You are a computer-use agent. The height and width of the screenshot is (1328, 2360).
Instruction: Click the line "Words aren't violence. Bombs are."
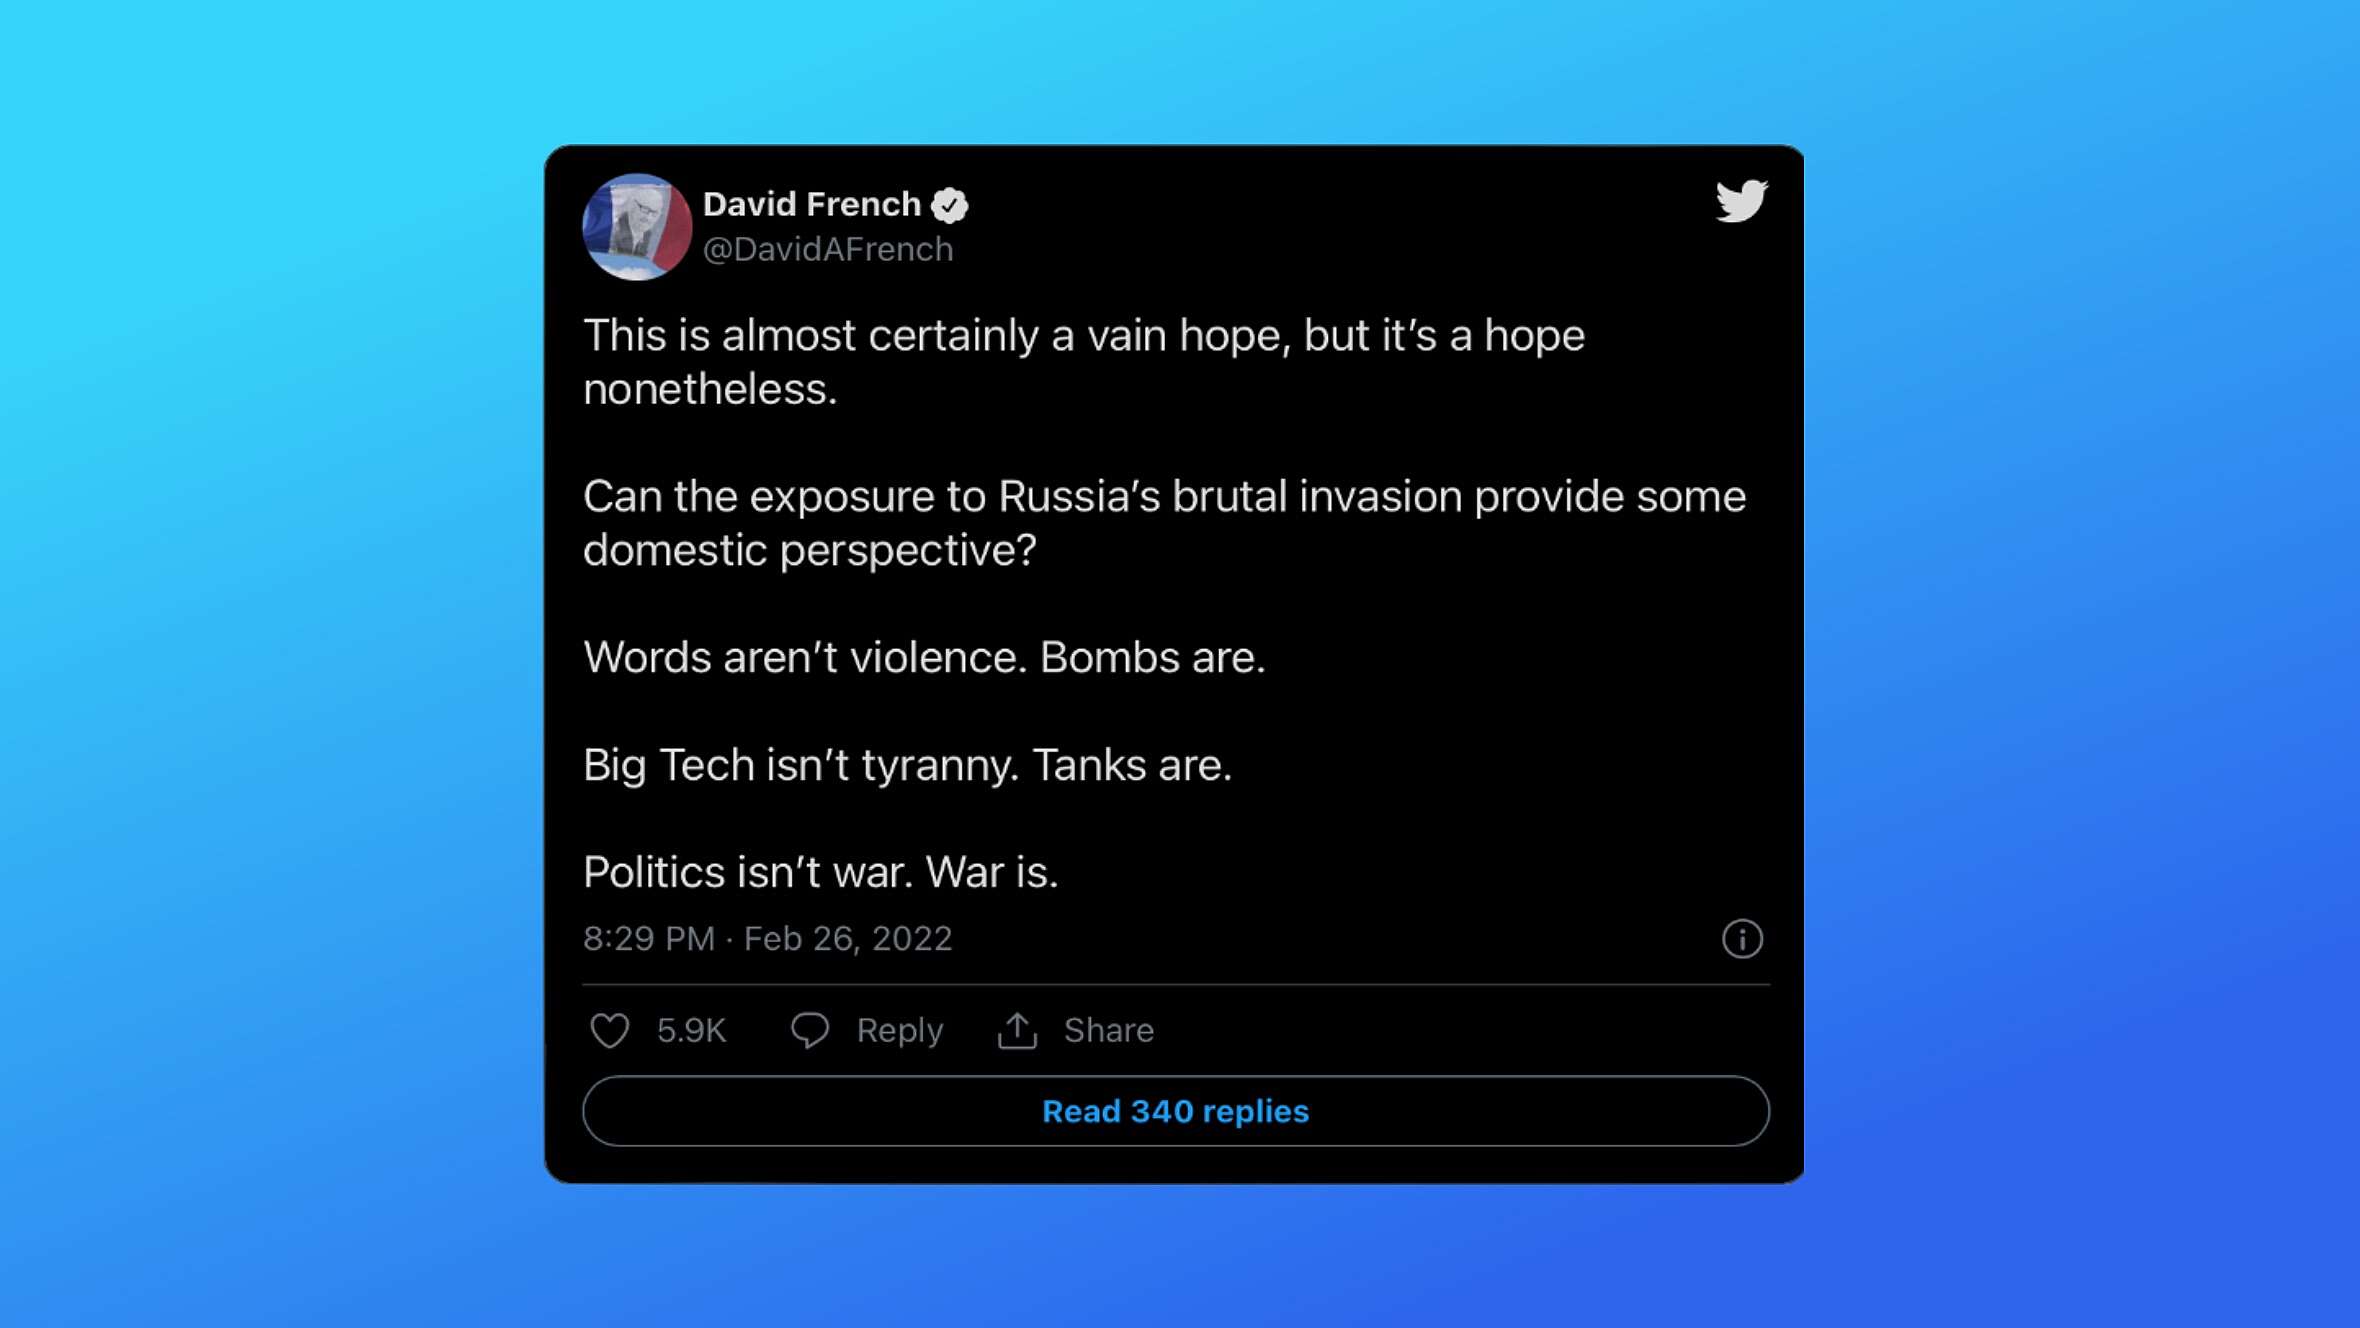[x=924, y=657]
